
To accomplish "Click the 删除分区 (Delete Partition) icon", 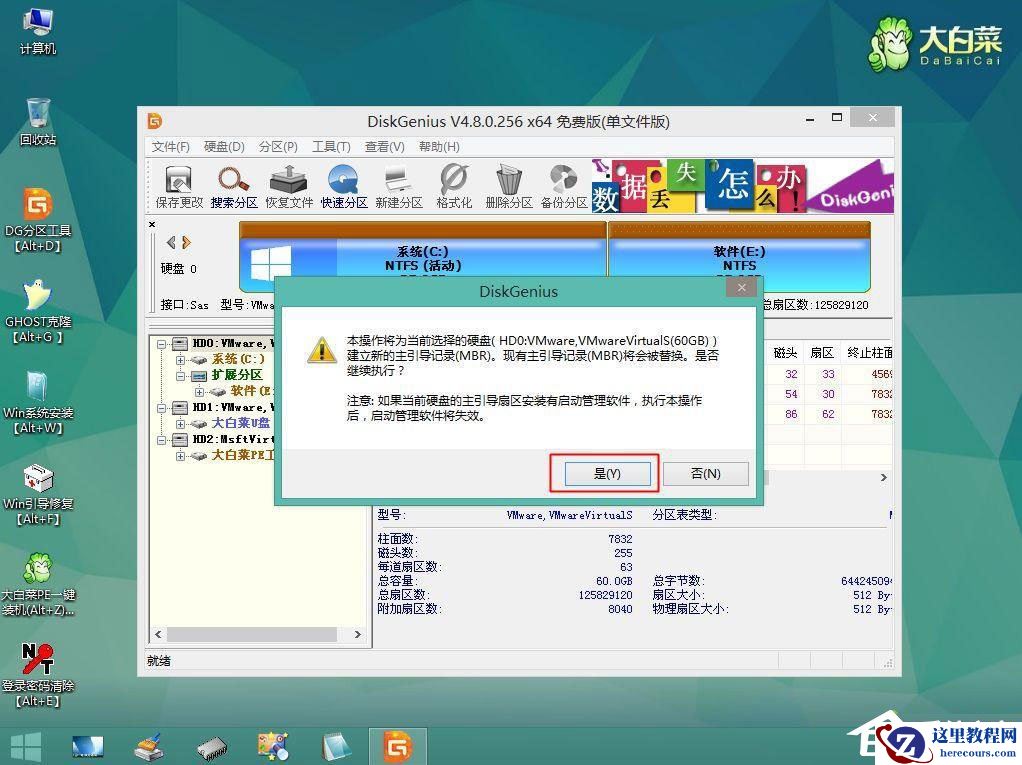I will [x=507, y=183].
